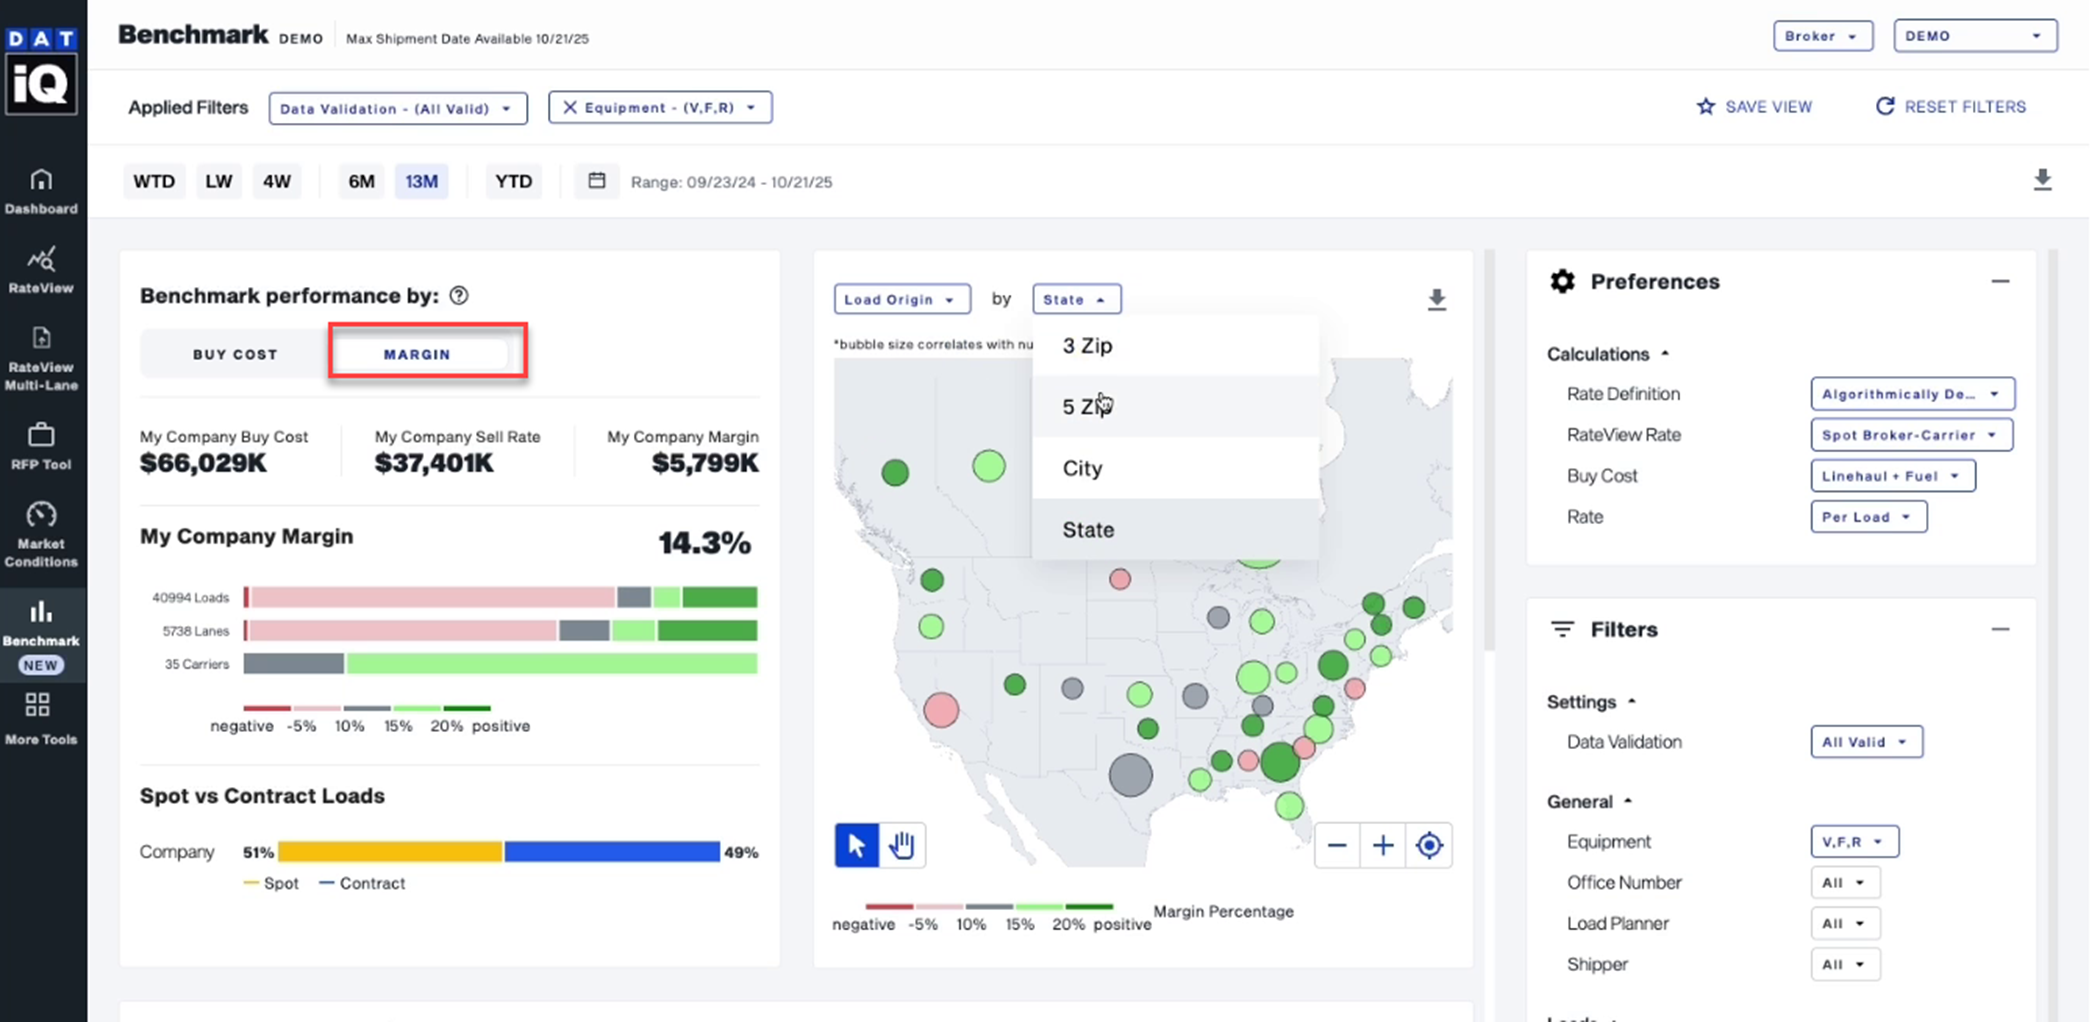This screenshot has width=2100, height=1022.
Task: Select the Margin benchmark toggle
Action: [x=417, y=354]
